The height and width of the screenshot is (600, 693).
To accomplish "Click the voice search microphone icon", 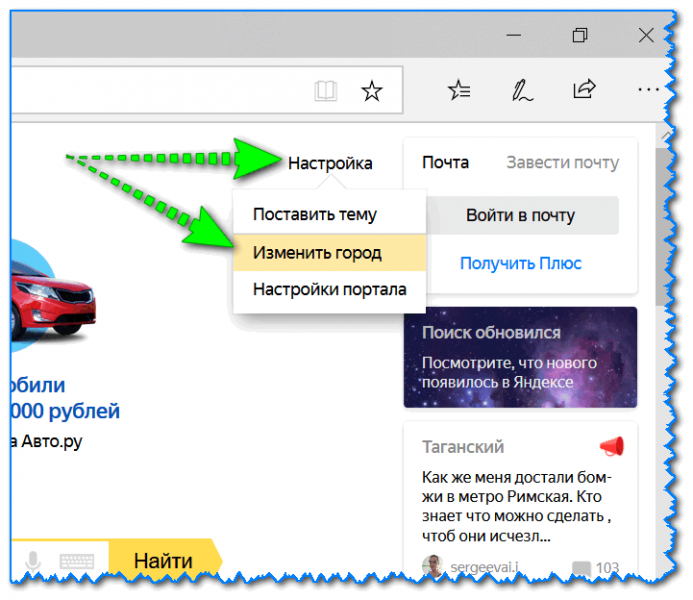I will 33,561.
